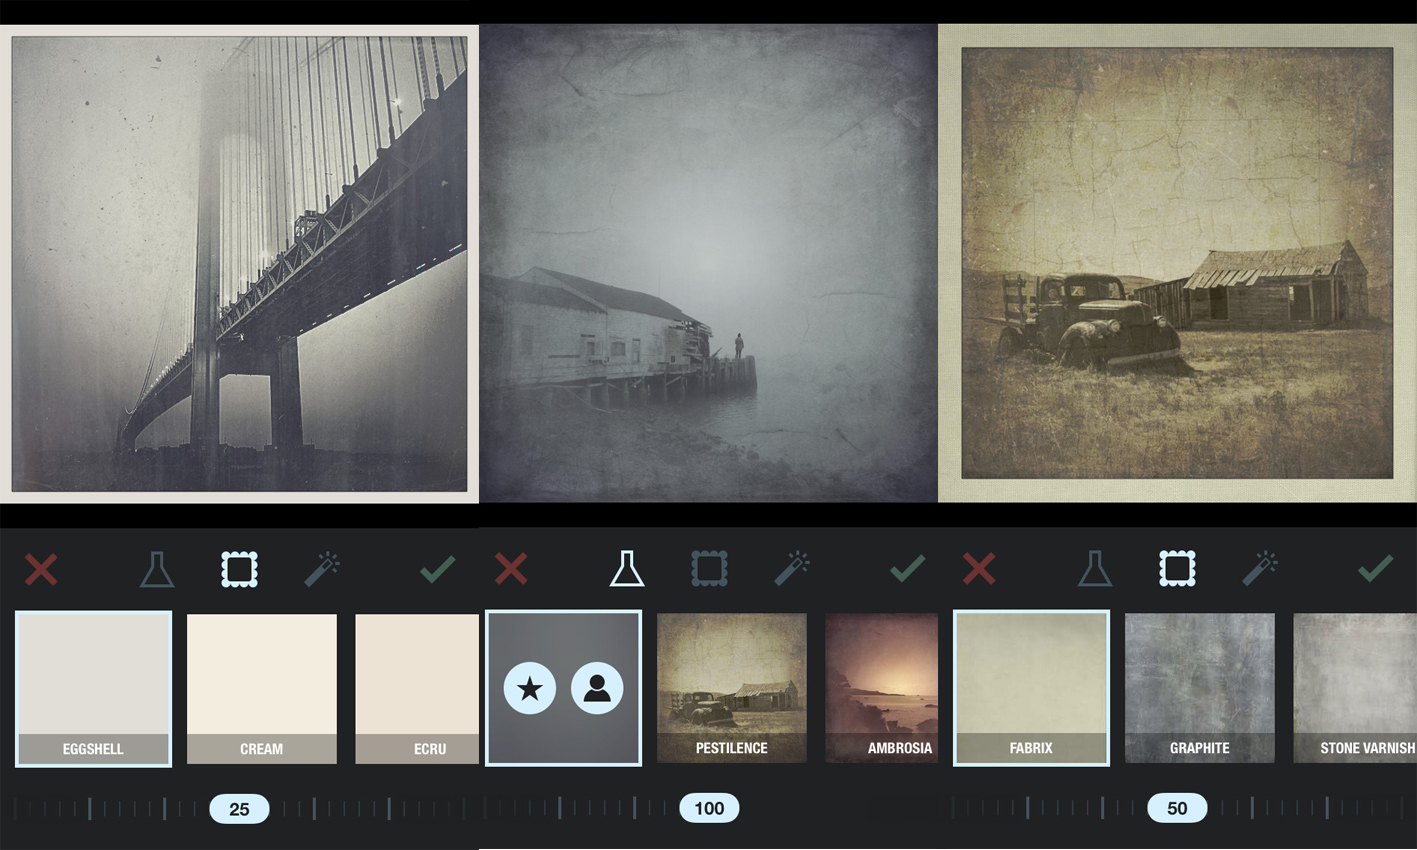Image resolution: width=1417 pixels, height=850 pixels.
Task: Cancel edits with red X under bridge photo
Action: point(41,569)
